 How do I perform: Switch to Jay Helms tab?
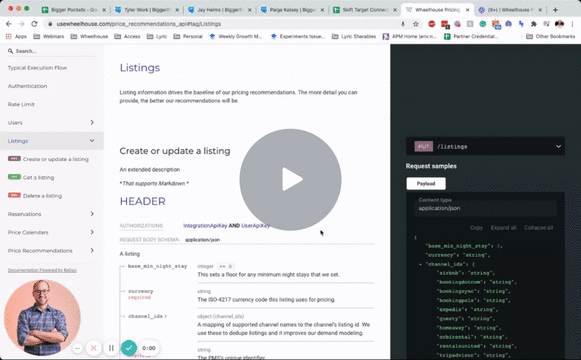click(x=220, y=10)
